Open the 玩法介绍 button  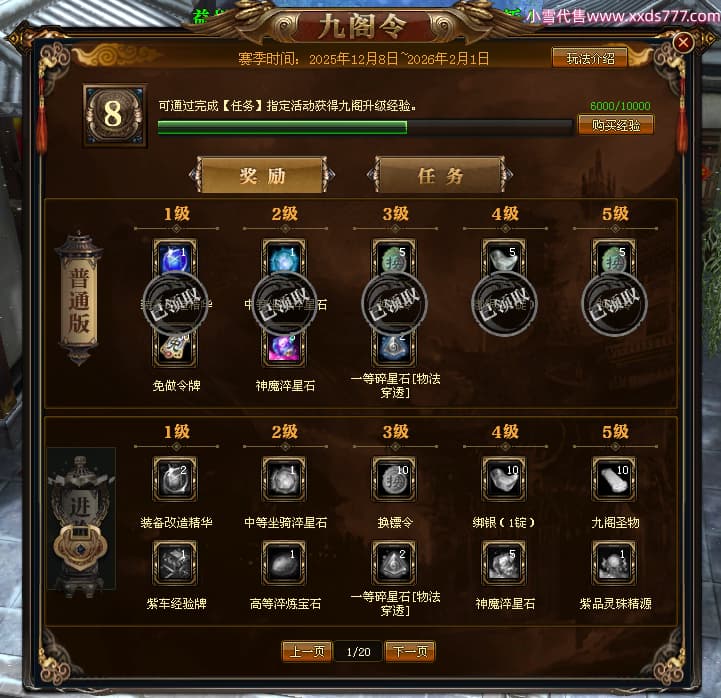click(590, 58)
